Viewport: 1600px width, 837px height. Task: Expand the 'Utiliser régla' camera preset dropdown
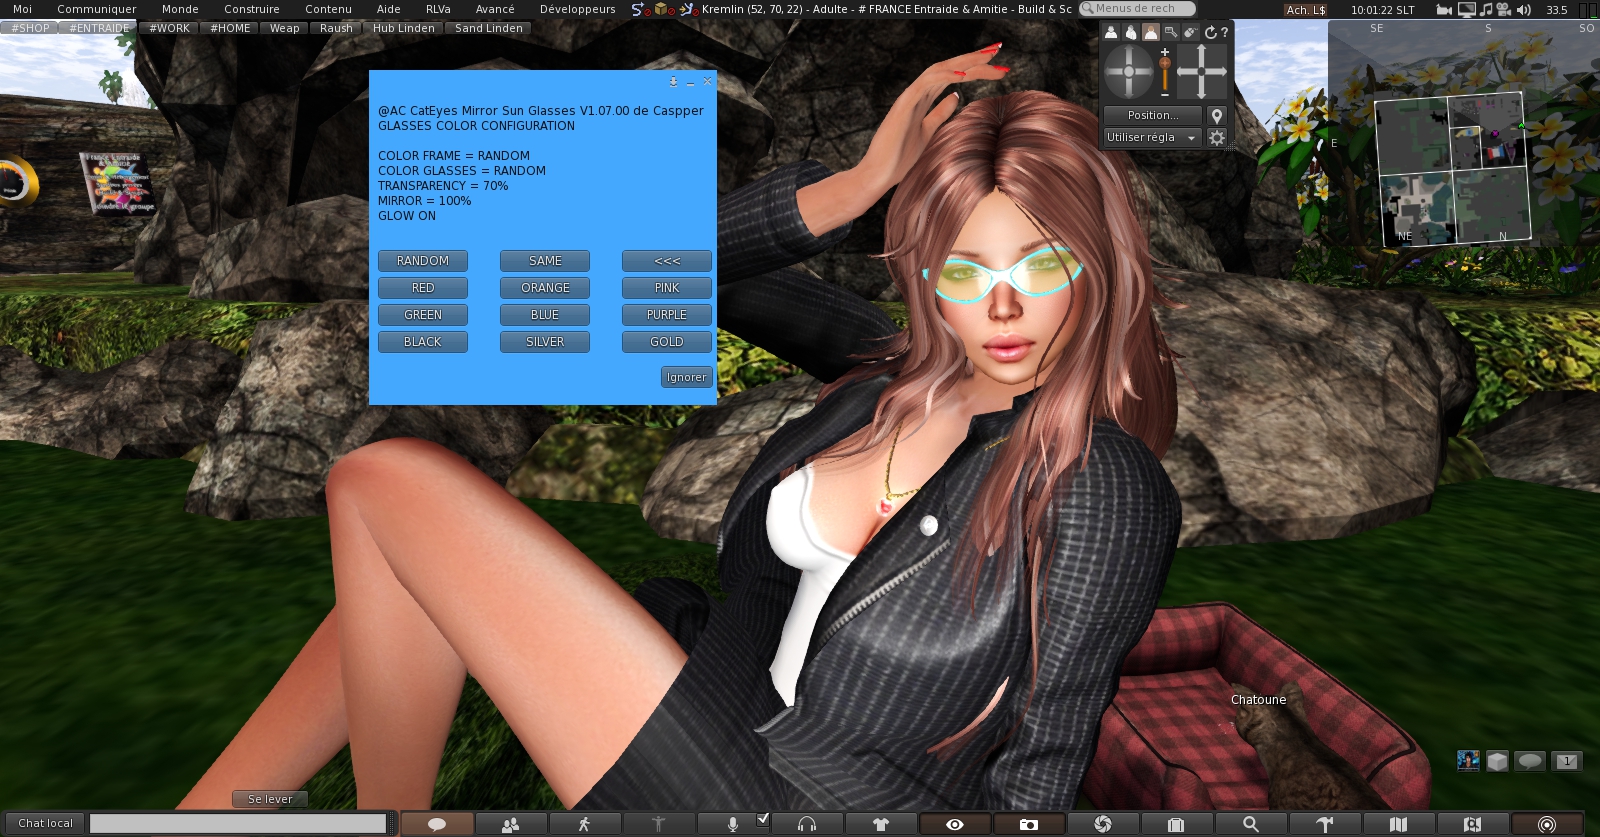(x=1150, y=138)
